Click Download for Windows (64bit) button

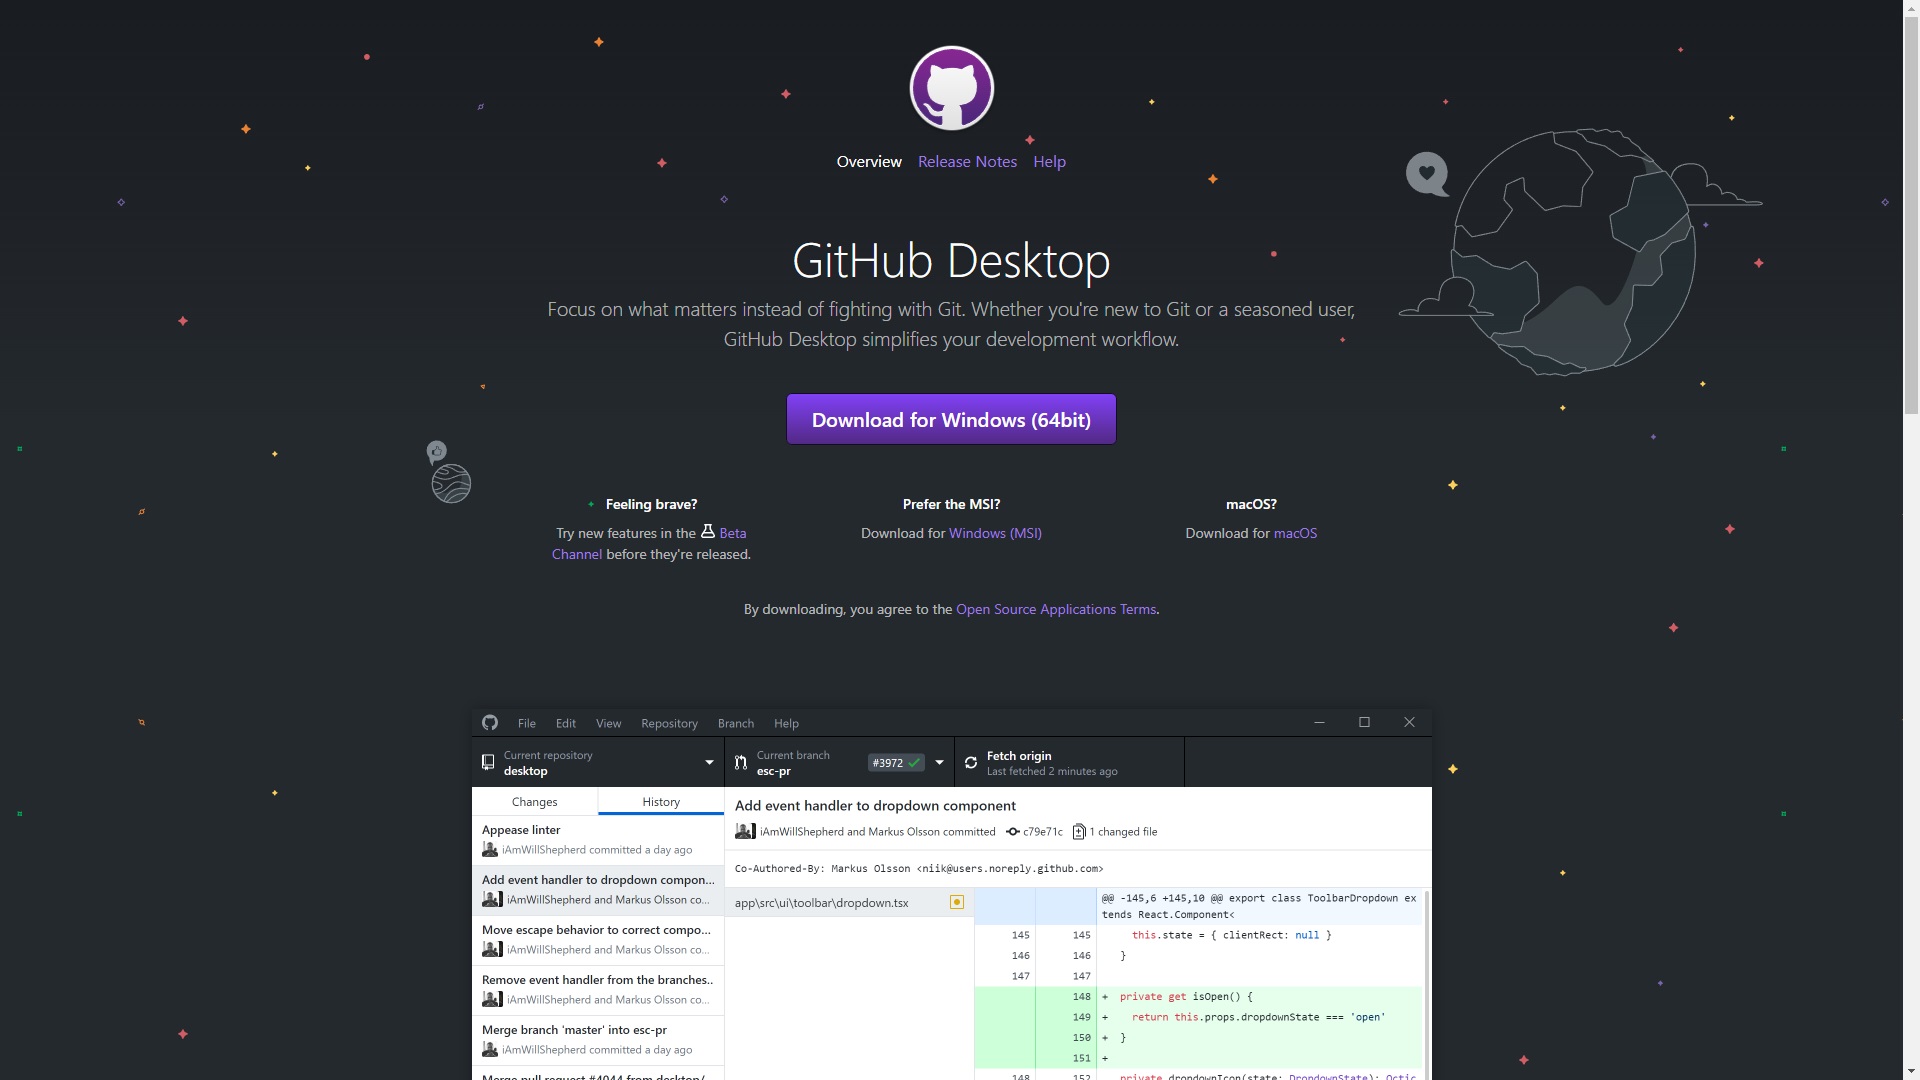click(x=951, y=420)
